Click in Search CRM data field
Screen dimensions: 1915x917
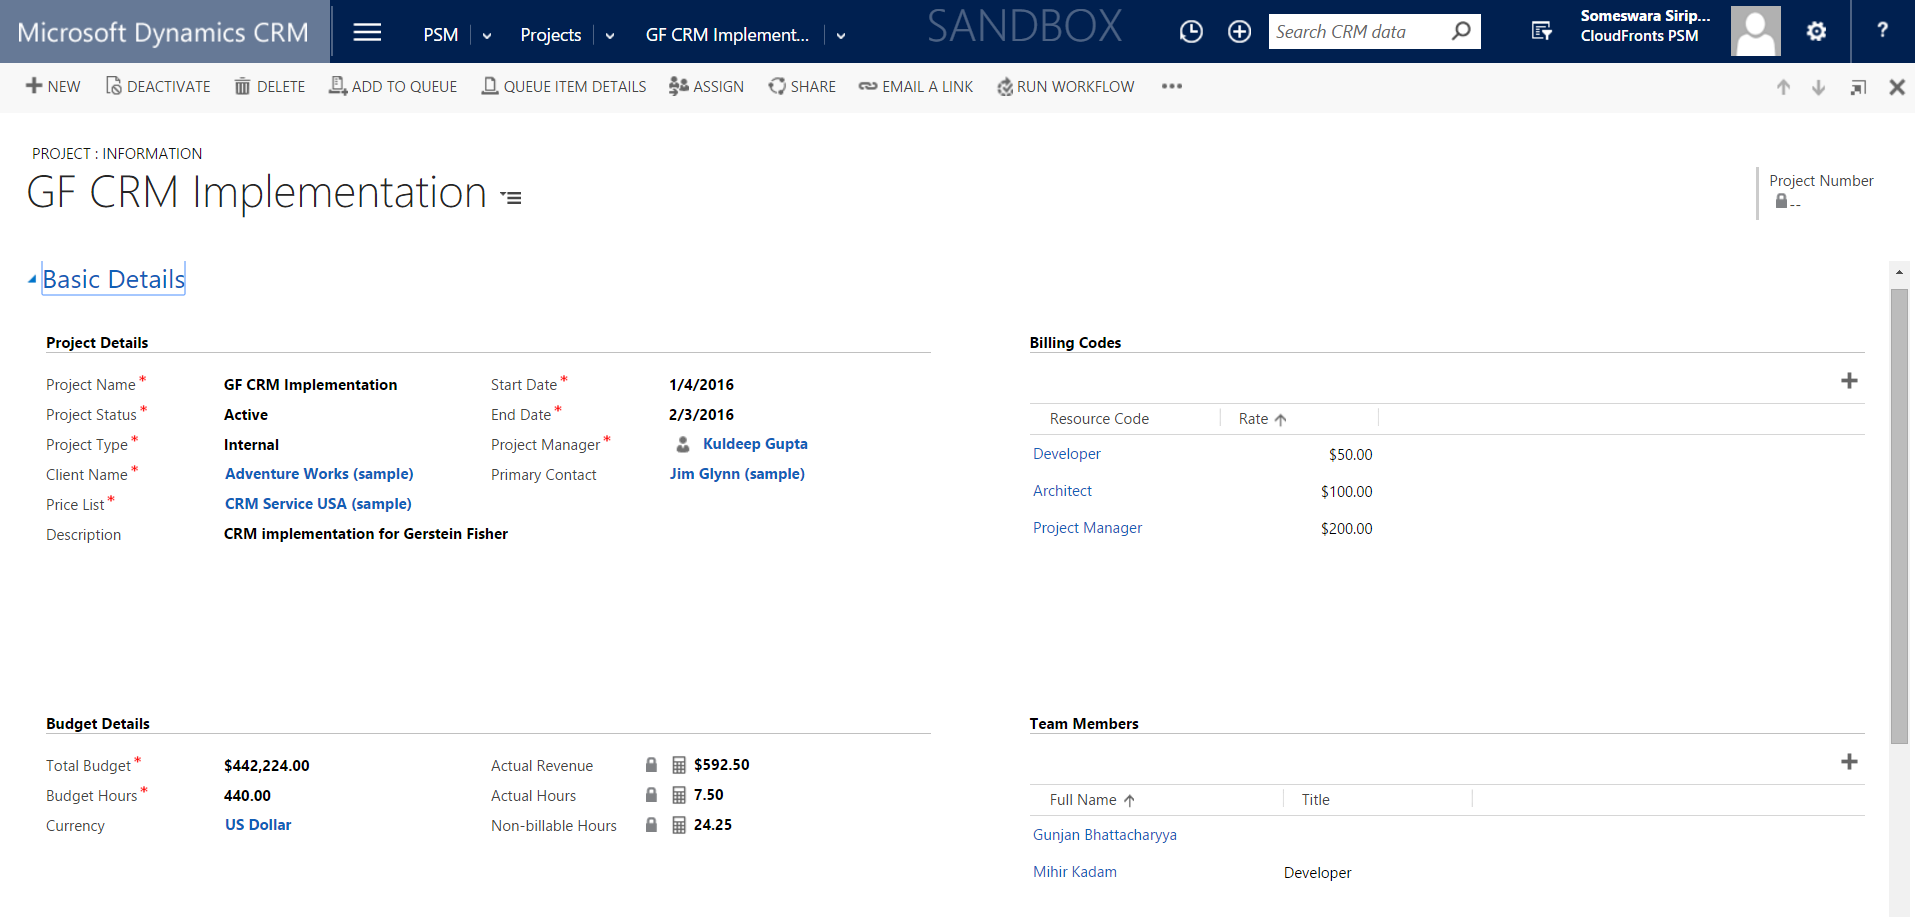coord(1358,32)
